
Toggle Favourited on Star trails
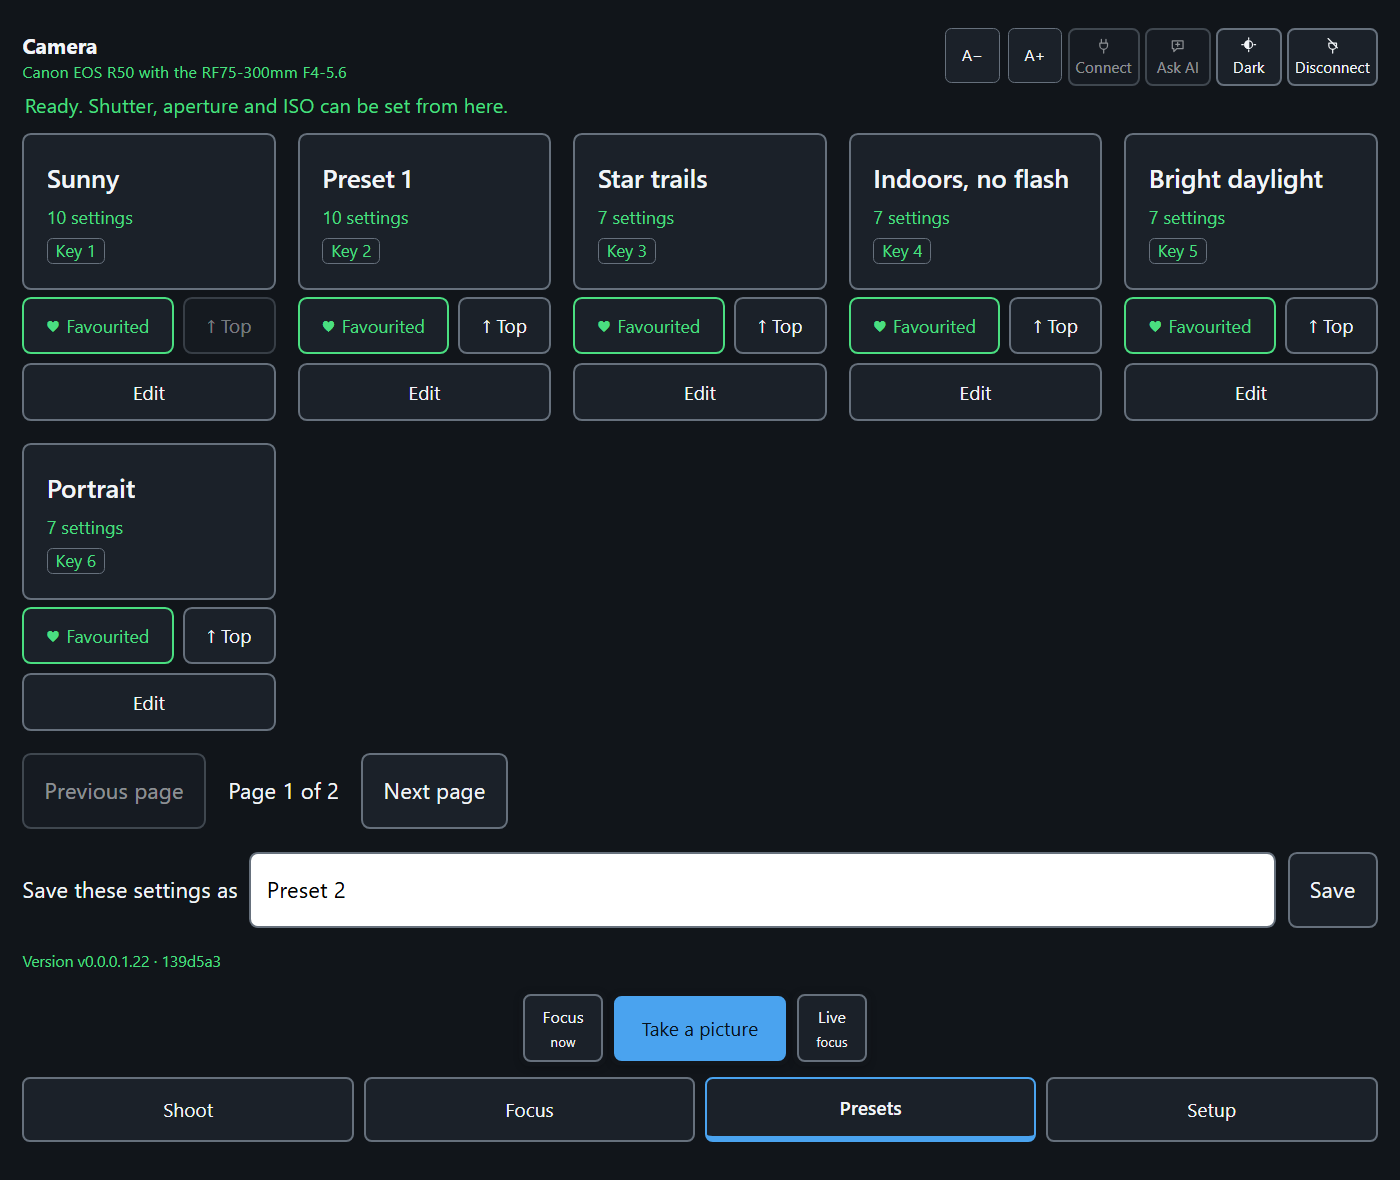click(649, 326)
